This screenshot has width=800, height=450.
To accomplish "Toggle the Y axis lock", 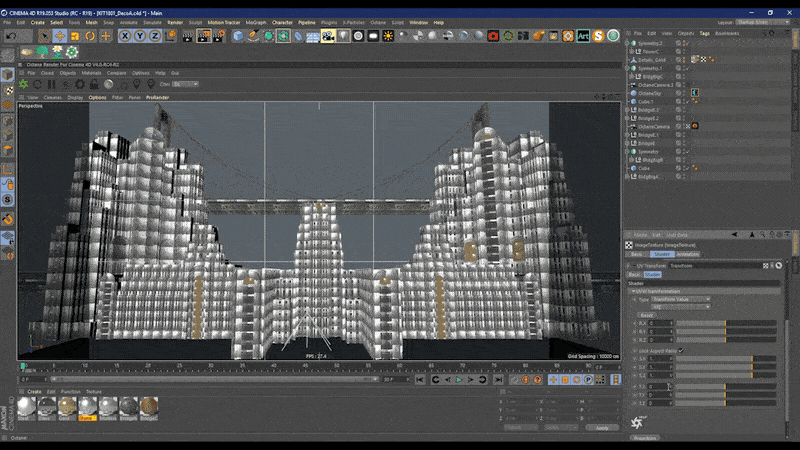I will coord(140,36).
